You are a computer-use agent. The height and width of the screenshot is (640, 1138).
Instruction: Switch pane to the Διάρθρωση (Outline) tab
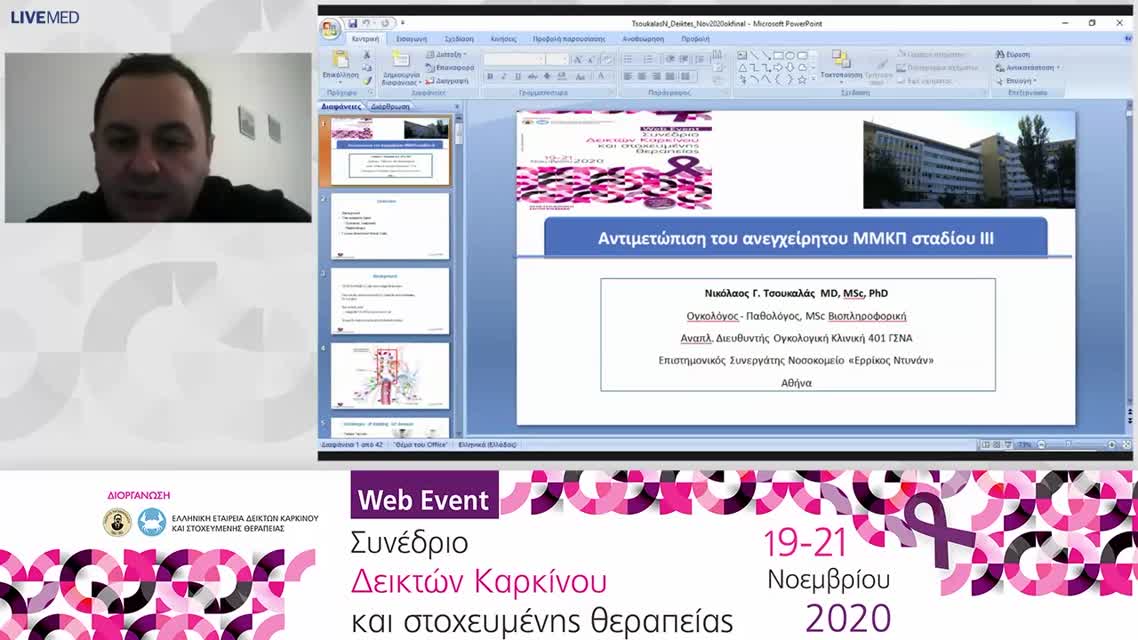pos(390,107)
